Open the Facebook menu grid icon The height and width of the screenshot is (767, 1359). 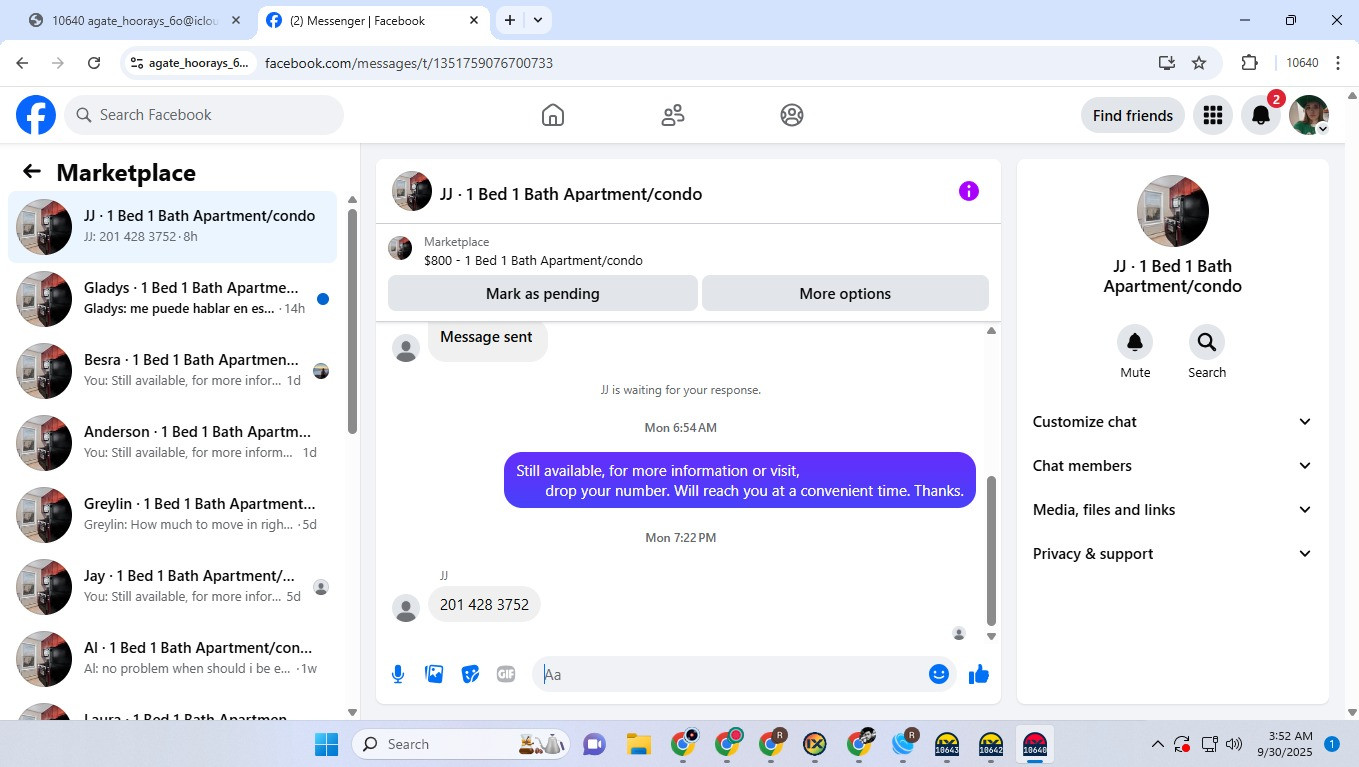tap(1213, 116)
